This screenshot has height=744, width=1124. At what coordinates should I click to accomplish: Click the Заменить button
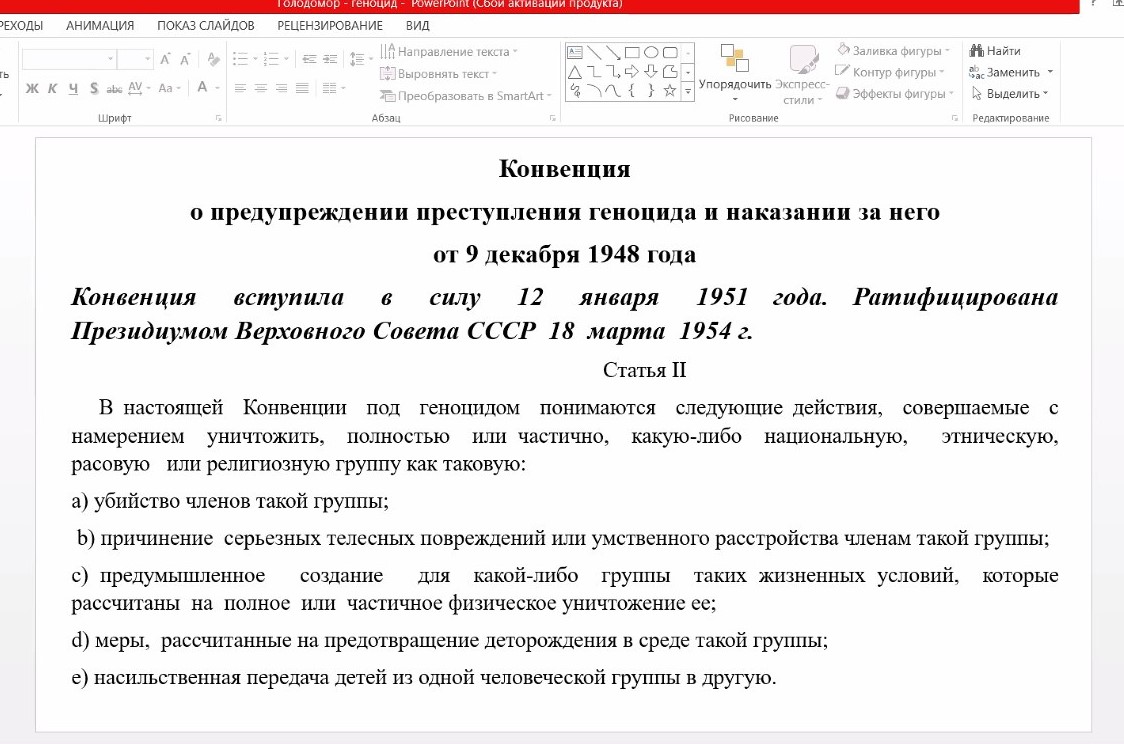pyautogui.click(x=1011, y=72)
